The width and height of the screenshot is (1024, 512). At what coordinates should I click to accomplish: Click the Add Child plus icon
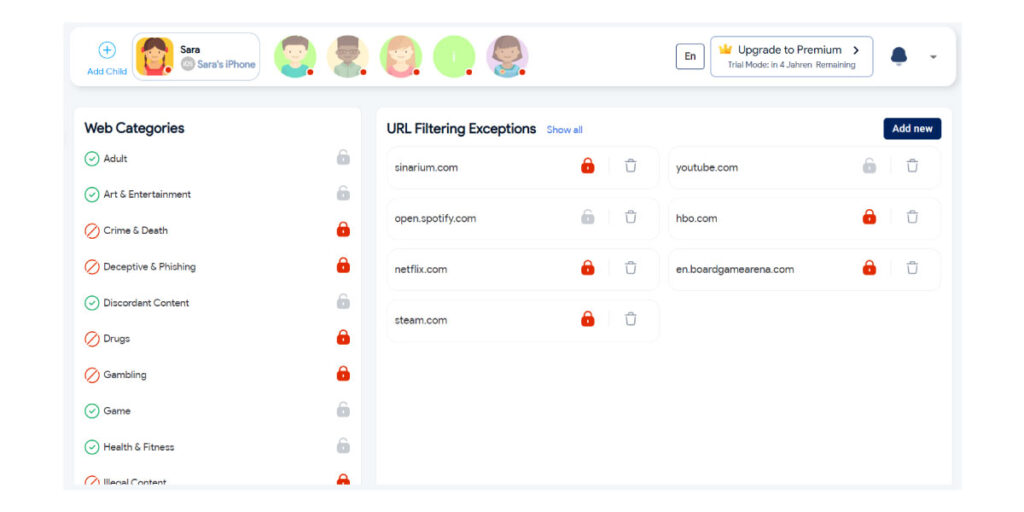click(x=107, y=50)
